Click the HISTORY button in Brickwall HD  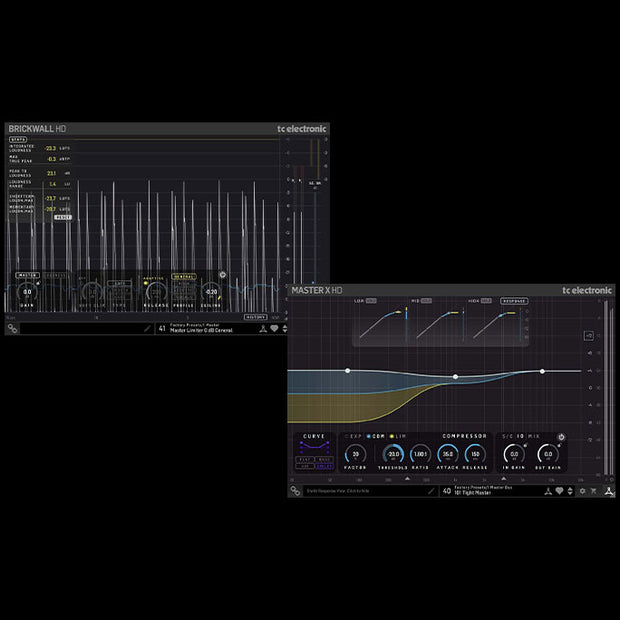[x=255, y=317]
